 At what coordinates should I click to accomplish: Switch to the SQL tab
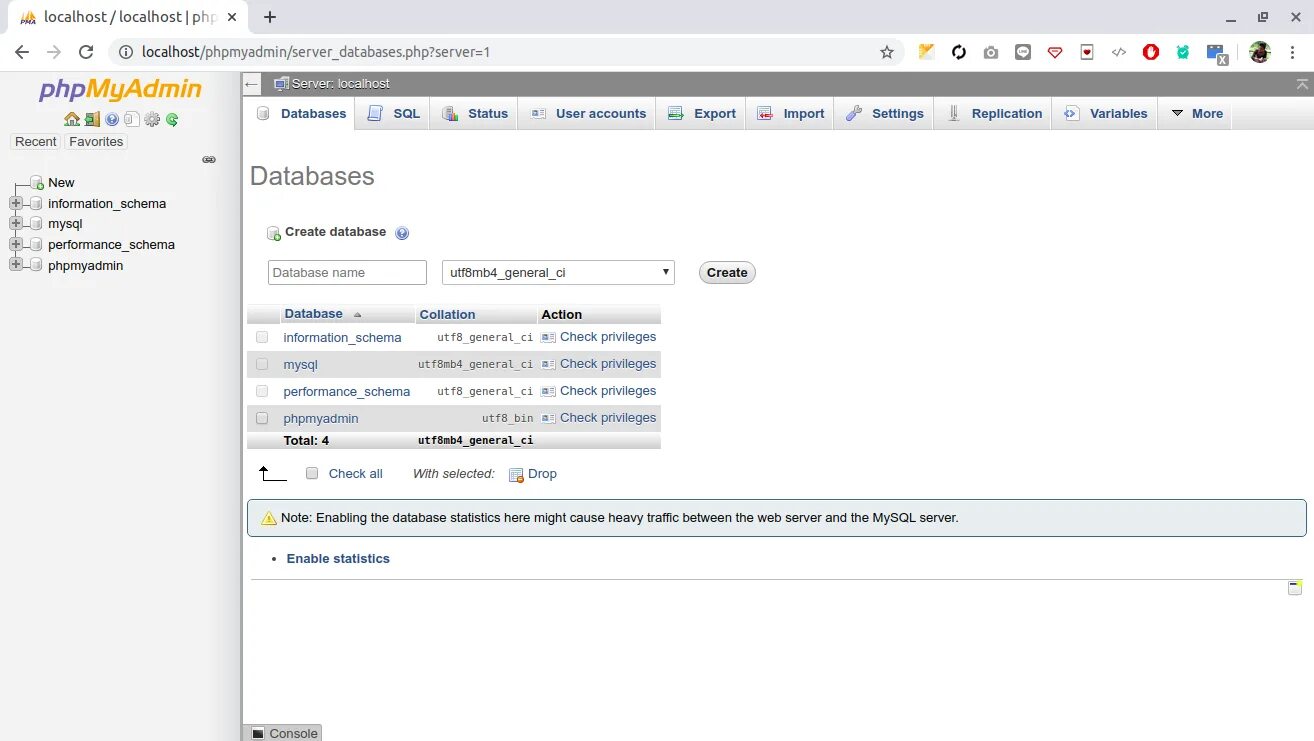click(394, 114)
